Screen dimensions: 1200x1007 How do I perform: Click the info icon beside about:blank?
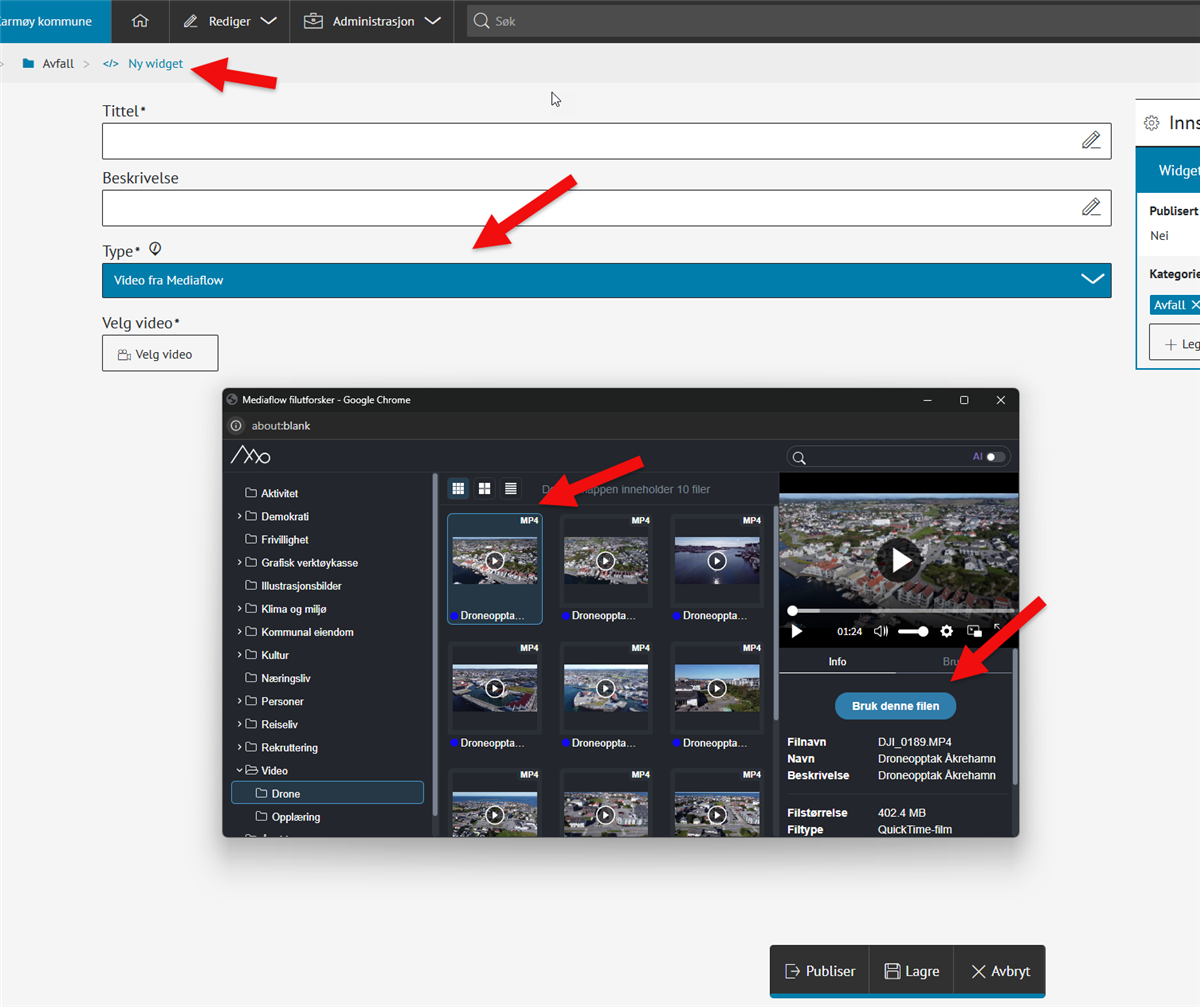pos(236,425)
